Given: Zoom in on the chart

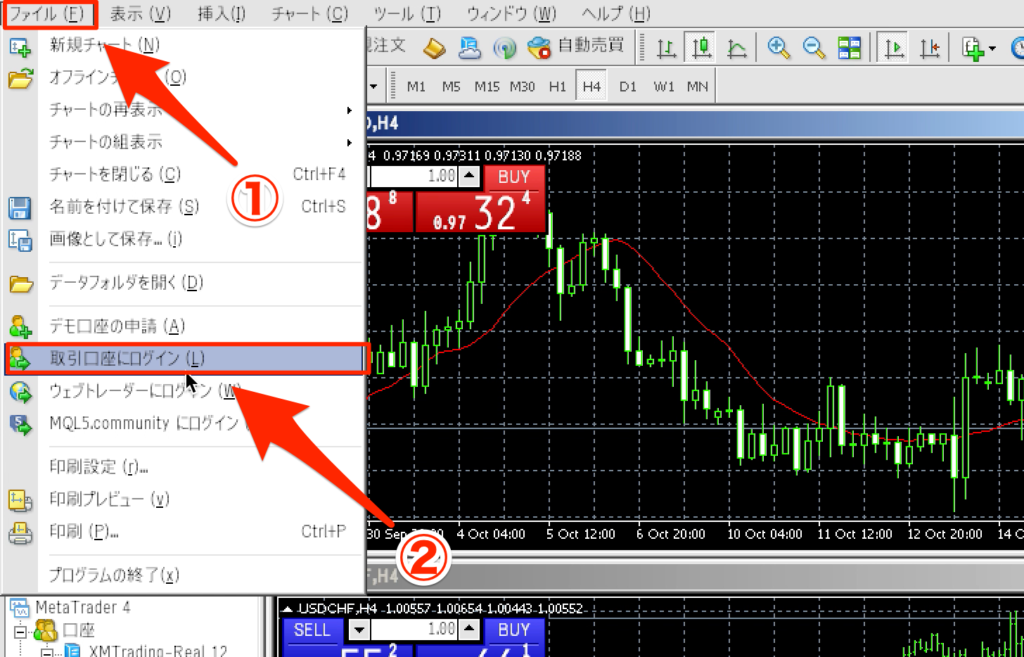Looking at the screenshot, I should pyautogui.click(x=778, y=47).
